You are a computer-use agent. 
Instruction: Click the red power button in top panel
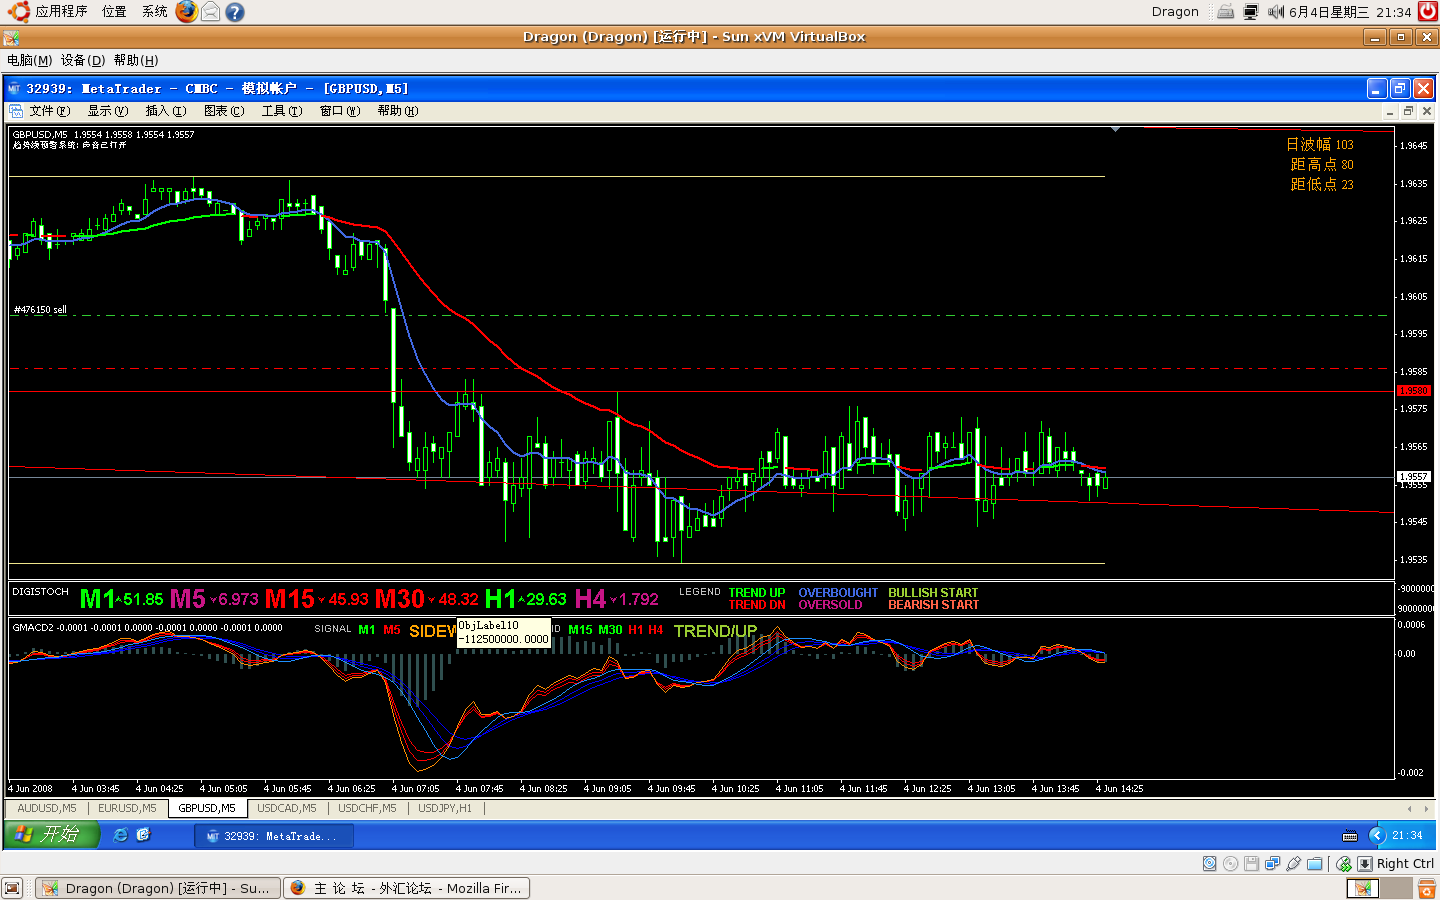click(1427, 11)
